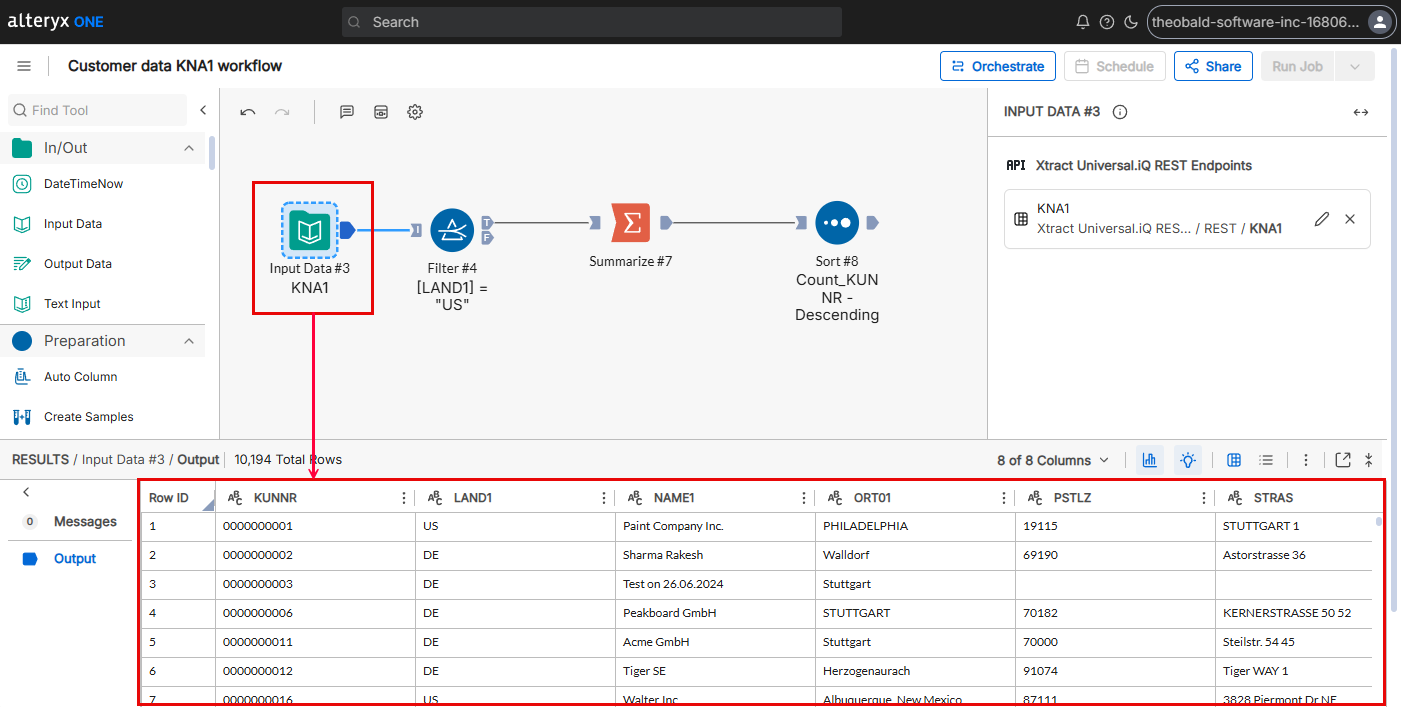Screen dimensions: 1401x707
Task: Switch to list view icon in results
Action: click(1266, 460)
